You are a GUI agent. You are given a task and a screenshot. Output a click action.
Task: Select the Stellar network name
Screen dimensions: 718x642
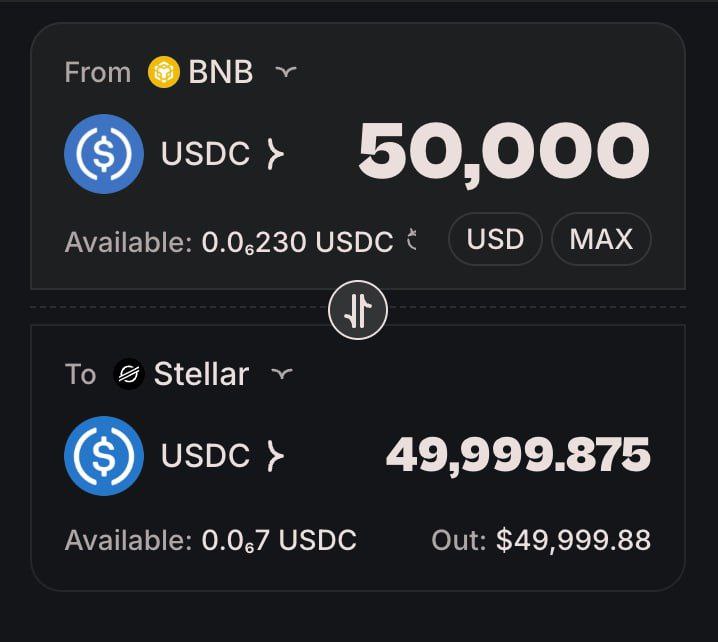[x=201, y=374]
